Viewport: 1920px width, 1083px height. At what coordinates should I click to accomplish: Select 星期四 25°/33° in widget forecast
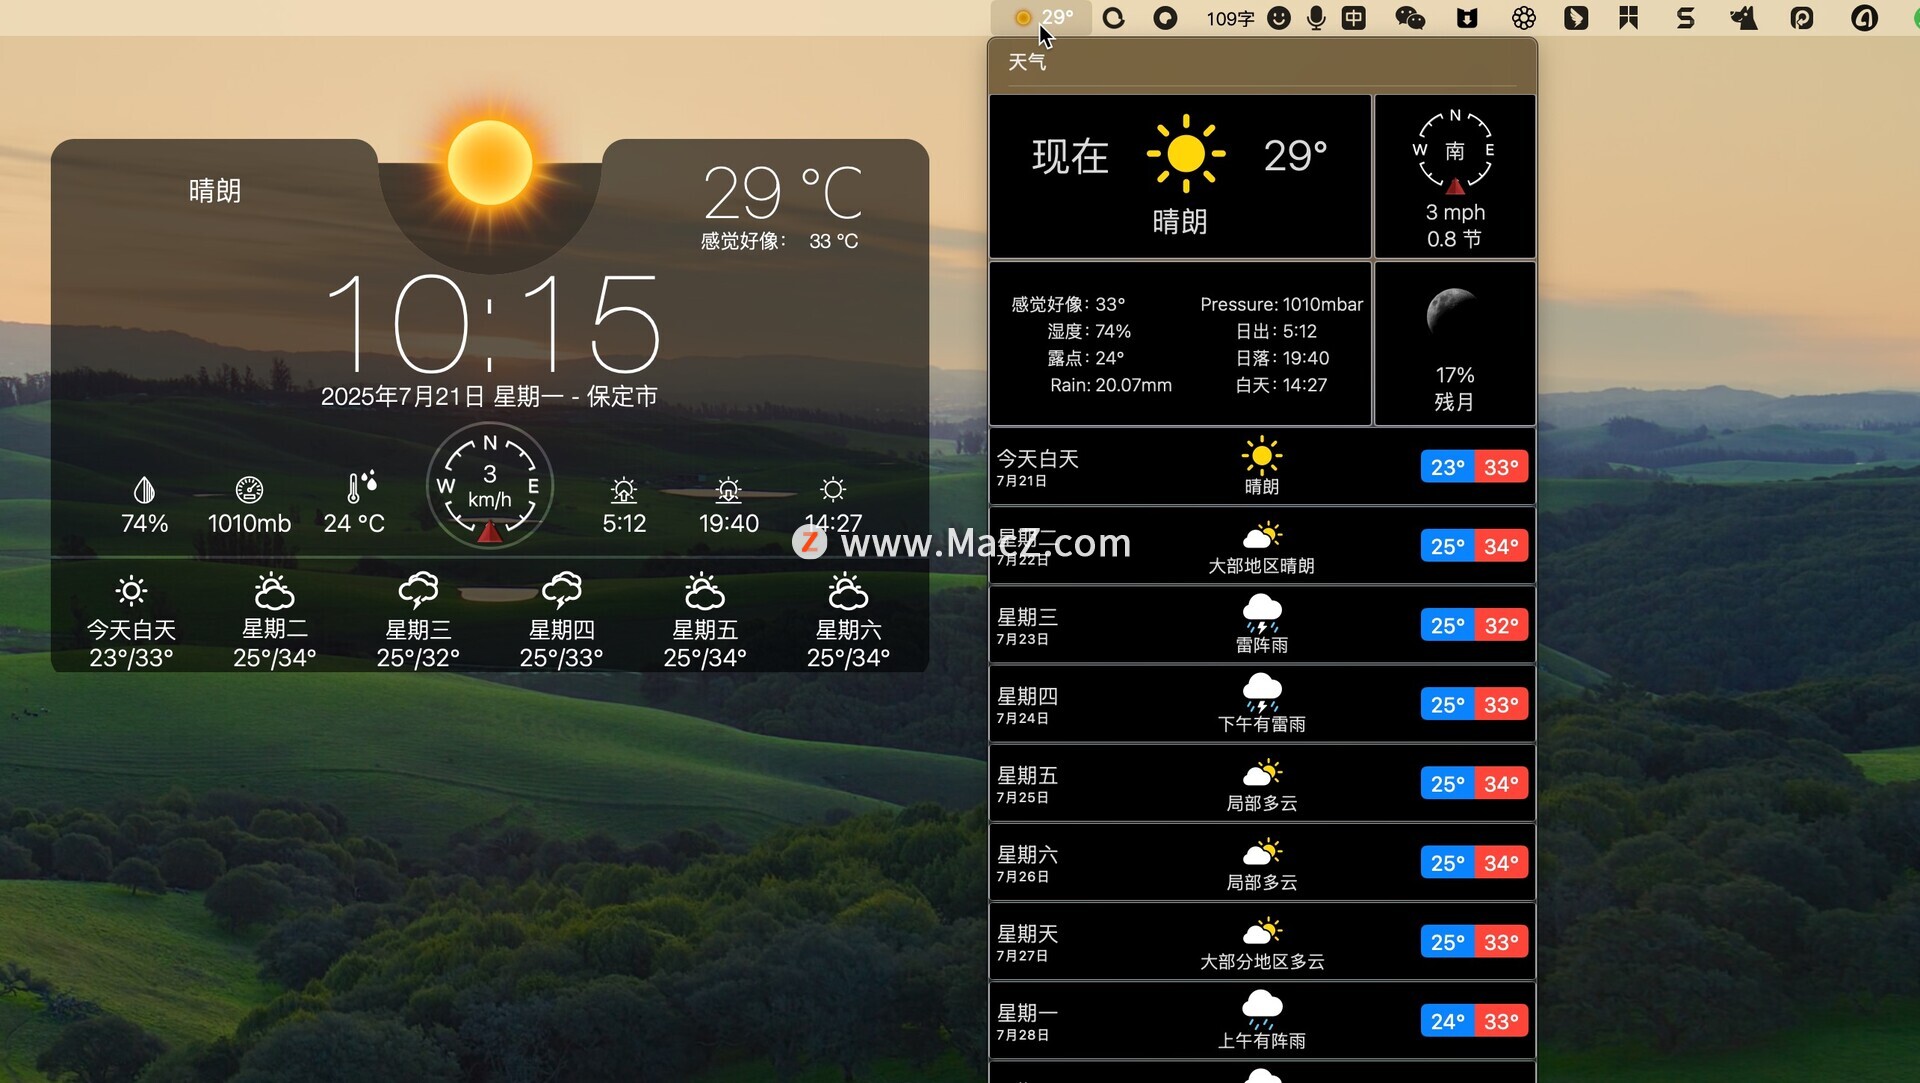tap(561, 621)
